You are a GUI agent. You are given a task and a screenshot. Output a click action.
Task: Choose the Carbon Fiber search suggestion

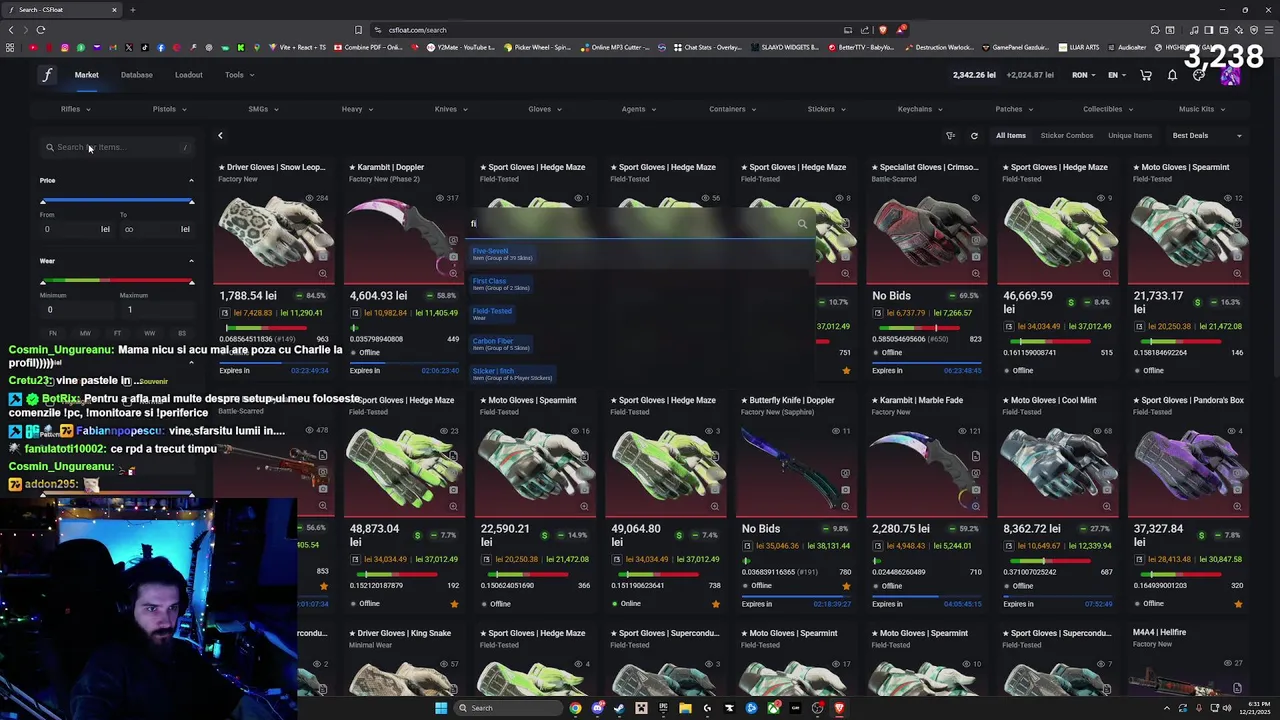tap(640, 344)
